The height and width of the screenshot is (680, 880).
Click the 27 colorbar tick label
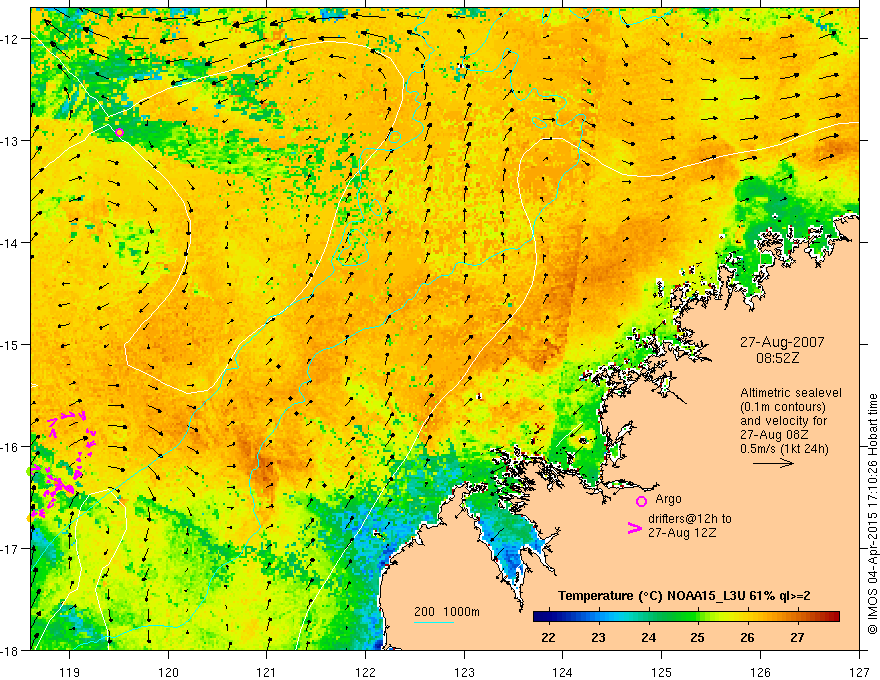pyautogui.click(x=797, y=637)
